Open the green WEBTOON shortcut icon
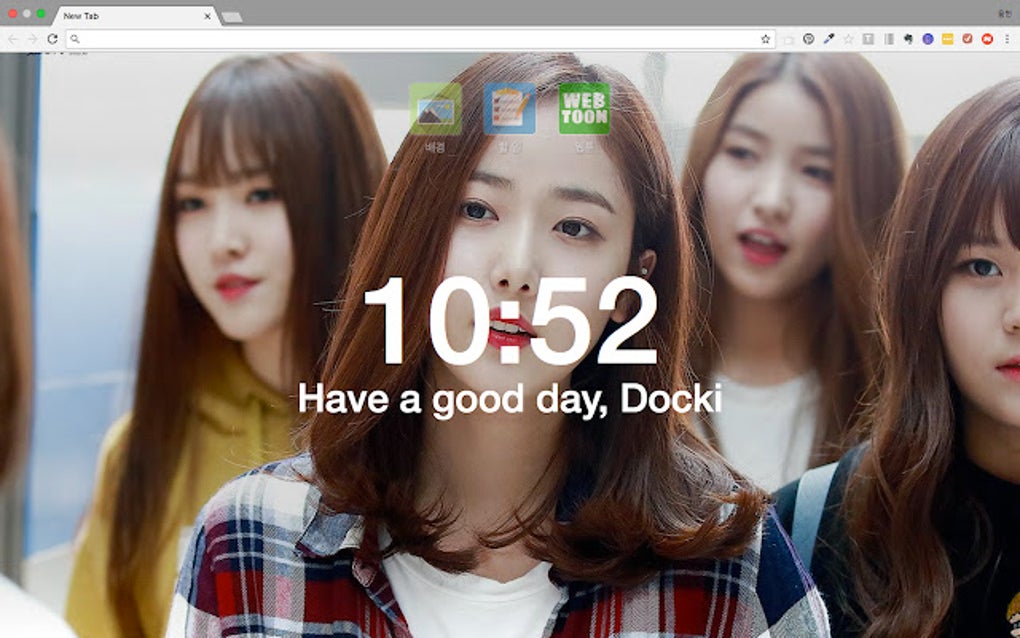The height and width of the screenshot is (638, 1020). point(586,107)
